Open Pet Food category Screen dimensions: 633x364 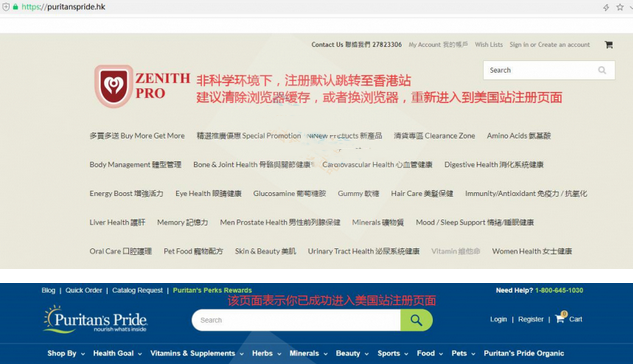[193, 251]
